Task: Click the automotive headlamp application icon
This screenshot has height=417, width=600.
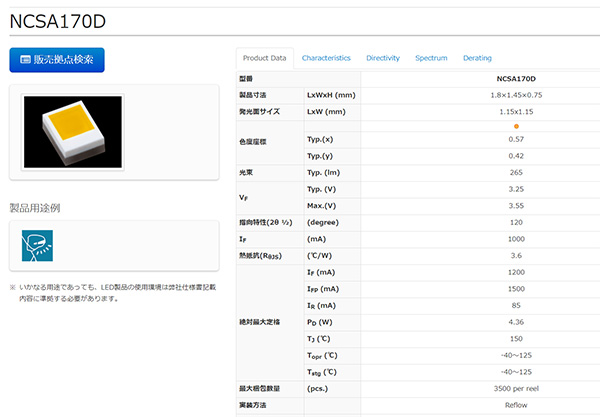Action: 37,246
